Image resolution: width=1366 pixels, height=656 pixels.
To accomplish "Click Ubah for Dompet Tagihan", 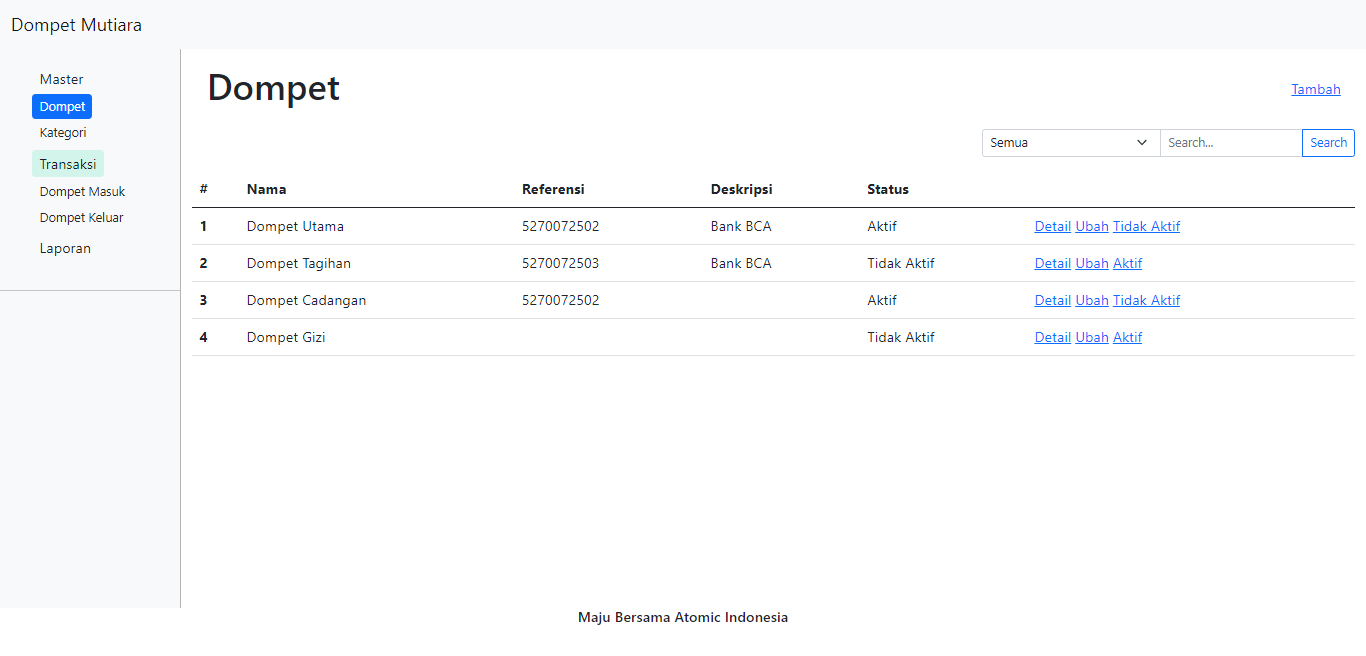I will point(1091,264).
